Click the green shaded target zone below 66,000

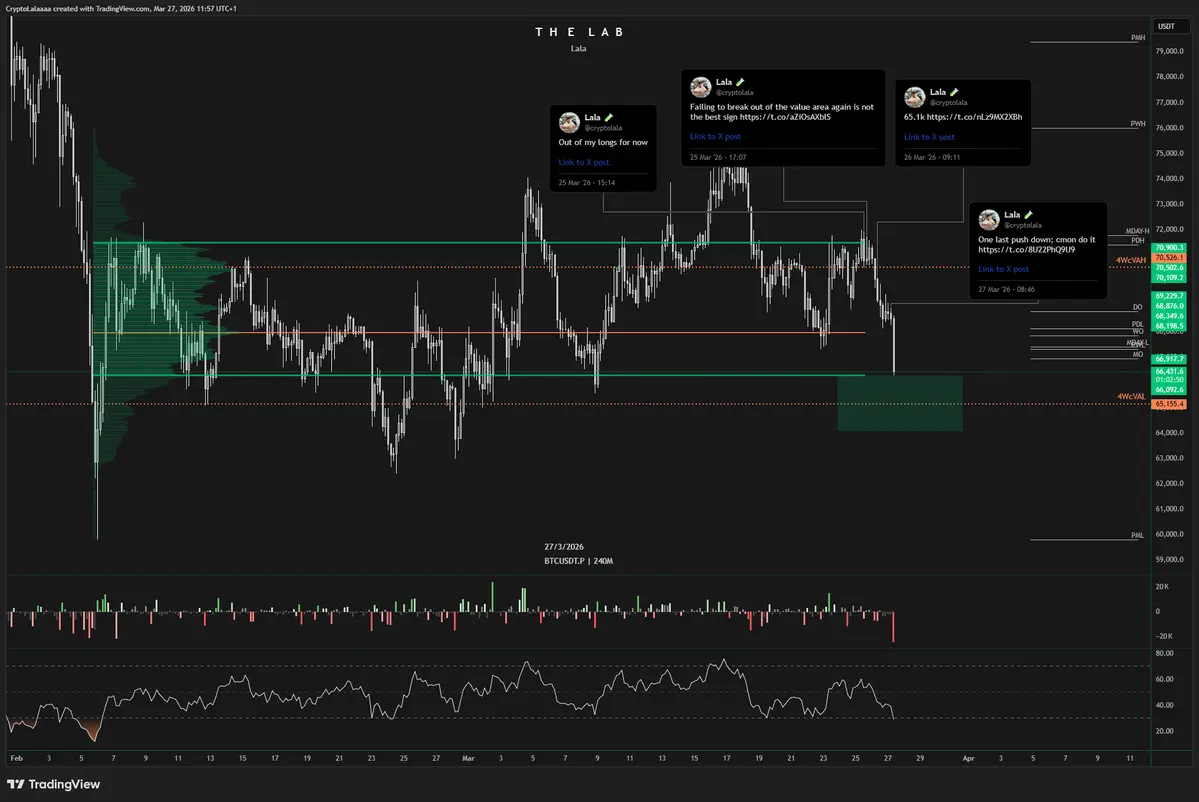pyautogui.click(x=900, y=403)
